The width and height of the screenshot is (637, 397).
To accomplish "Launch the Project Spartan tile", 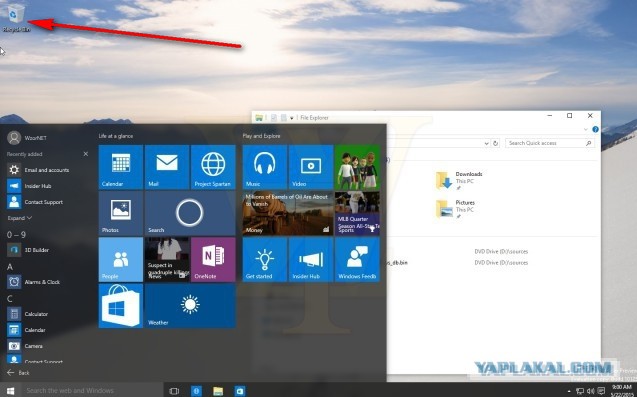I will pyautogui.click(x=213, y=167).
